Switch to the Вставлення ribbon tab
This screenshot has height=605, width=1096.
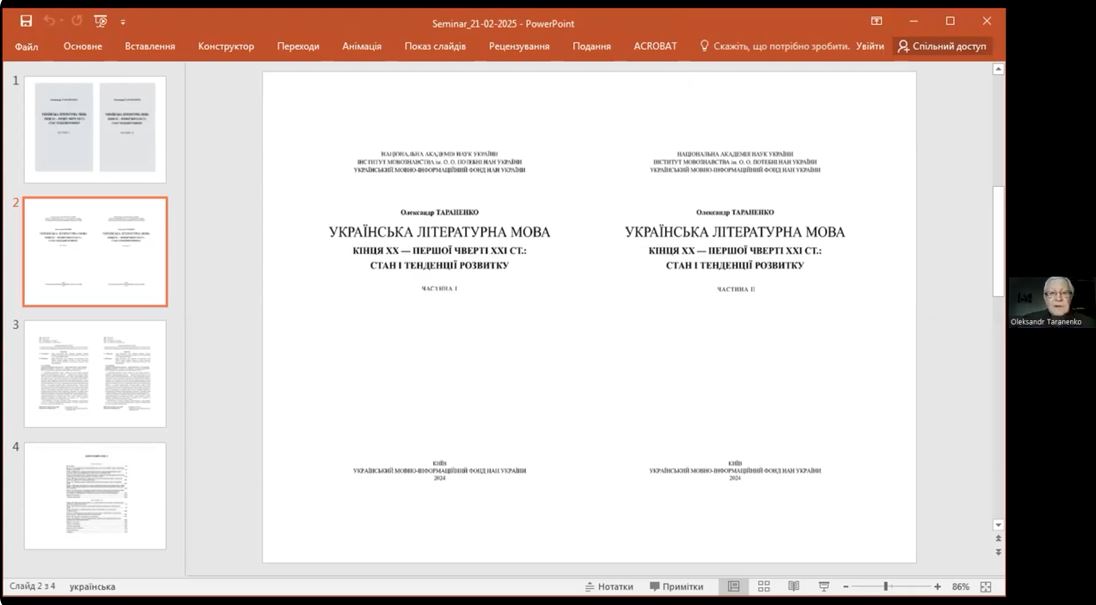(x=150, y=46)
